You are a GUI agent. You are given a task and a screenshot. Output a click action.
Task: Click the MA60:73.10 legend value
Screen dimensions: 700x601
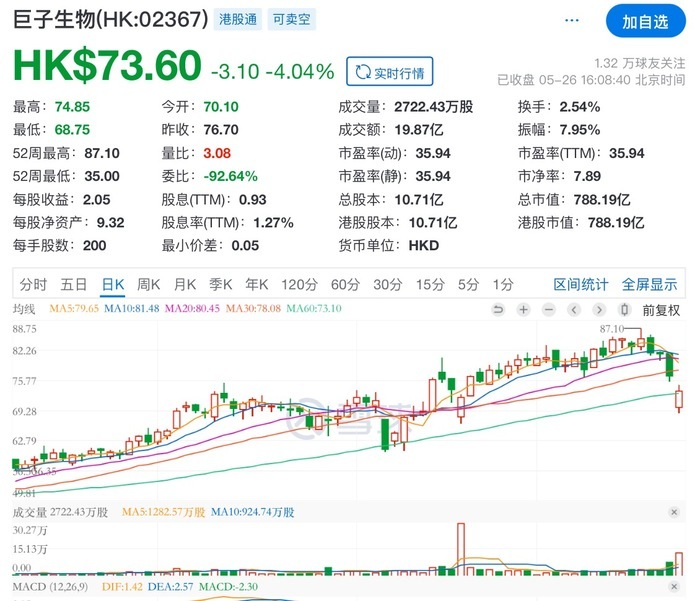point(314,309)
